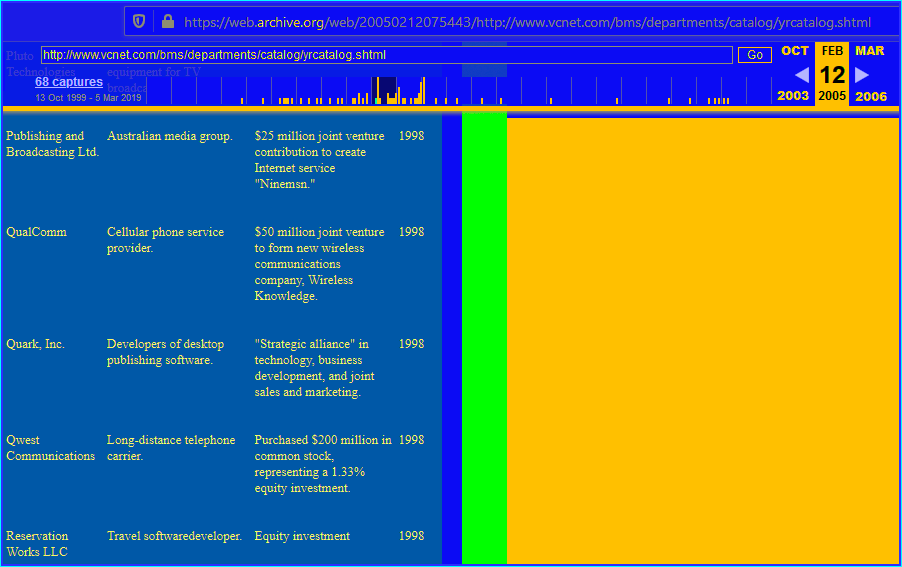This screenshot has height=567, width=902.
Task: Click '"Strategic alliance" in technology' description
Action: click(x=315, y=368)
